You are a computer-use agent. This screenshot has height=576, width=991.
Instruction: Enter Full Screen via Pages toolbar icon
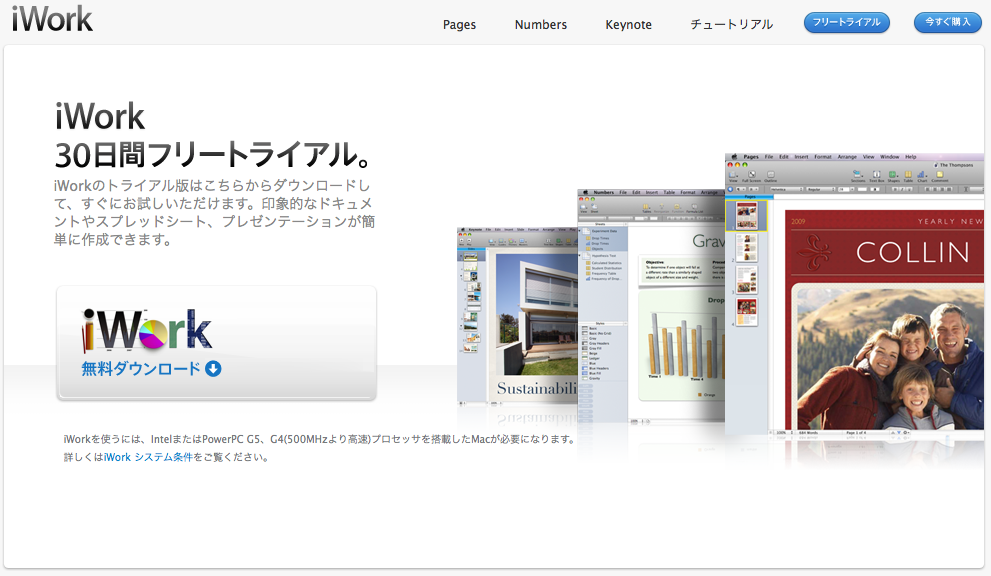pyautogui.click(x=751, y=176)
